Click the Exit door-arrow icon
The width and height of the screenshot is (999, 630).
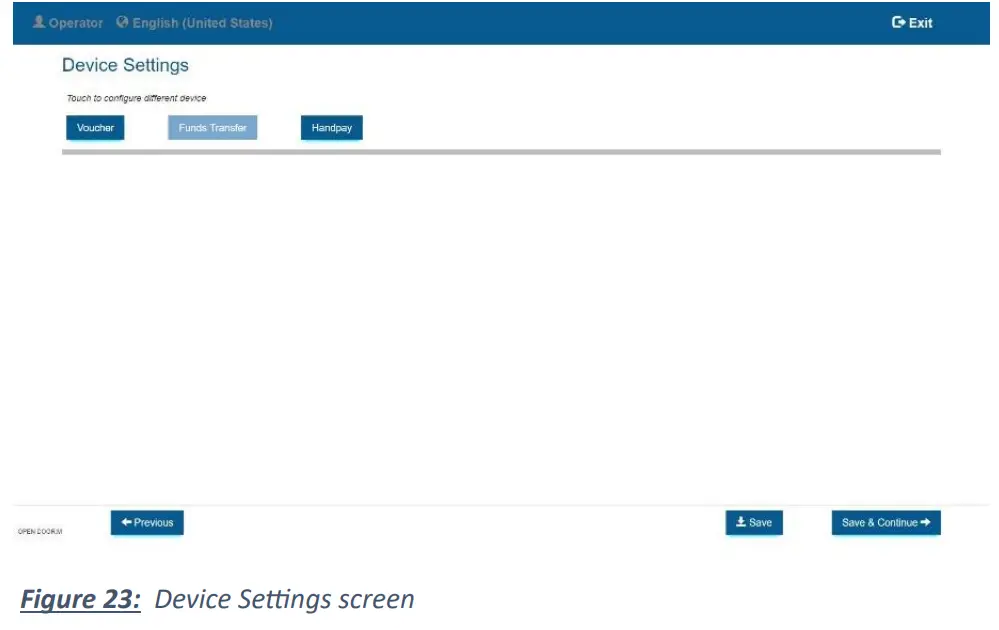click(898, 22)
